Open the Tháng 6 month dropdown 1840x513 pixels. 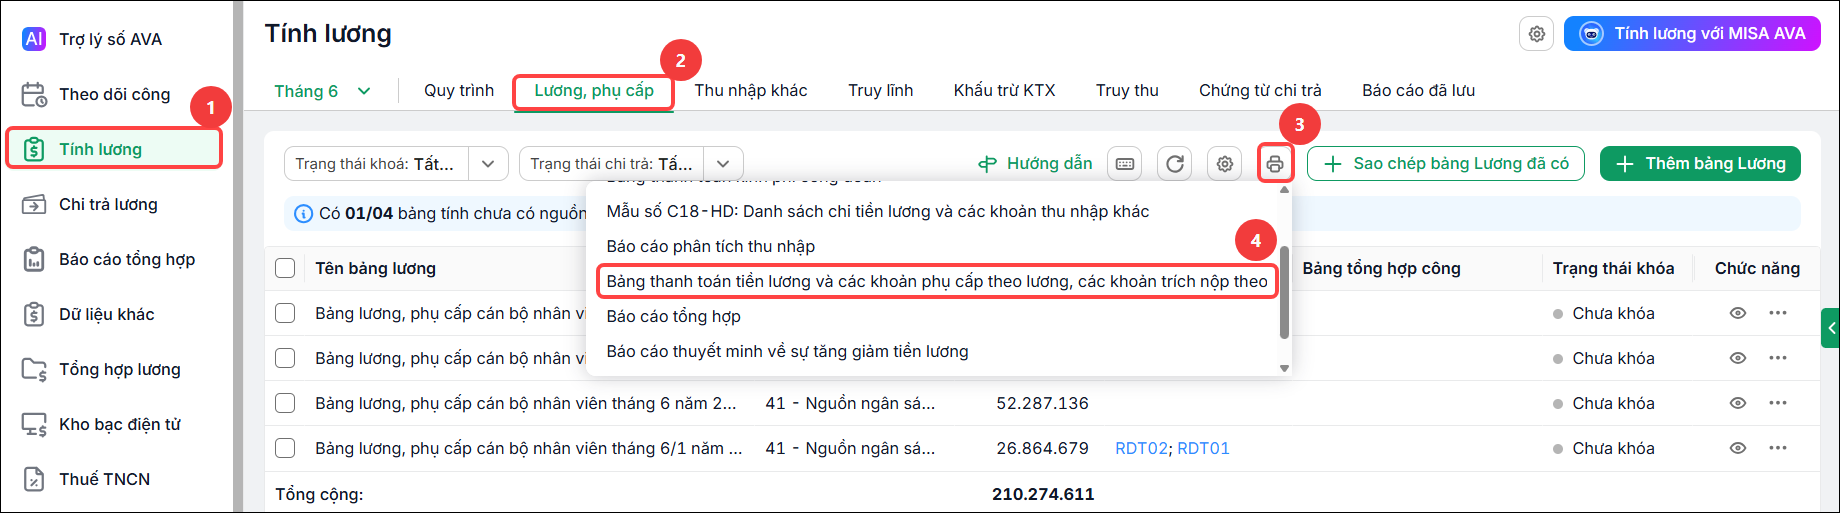coord(322,91)
